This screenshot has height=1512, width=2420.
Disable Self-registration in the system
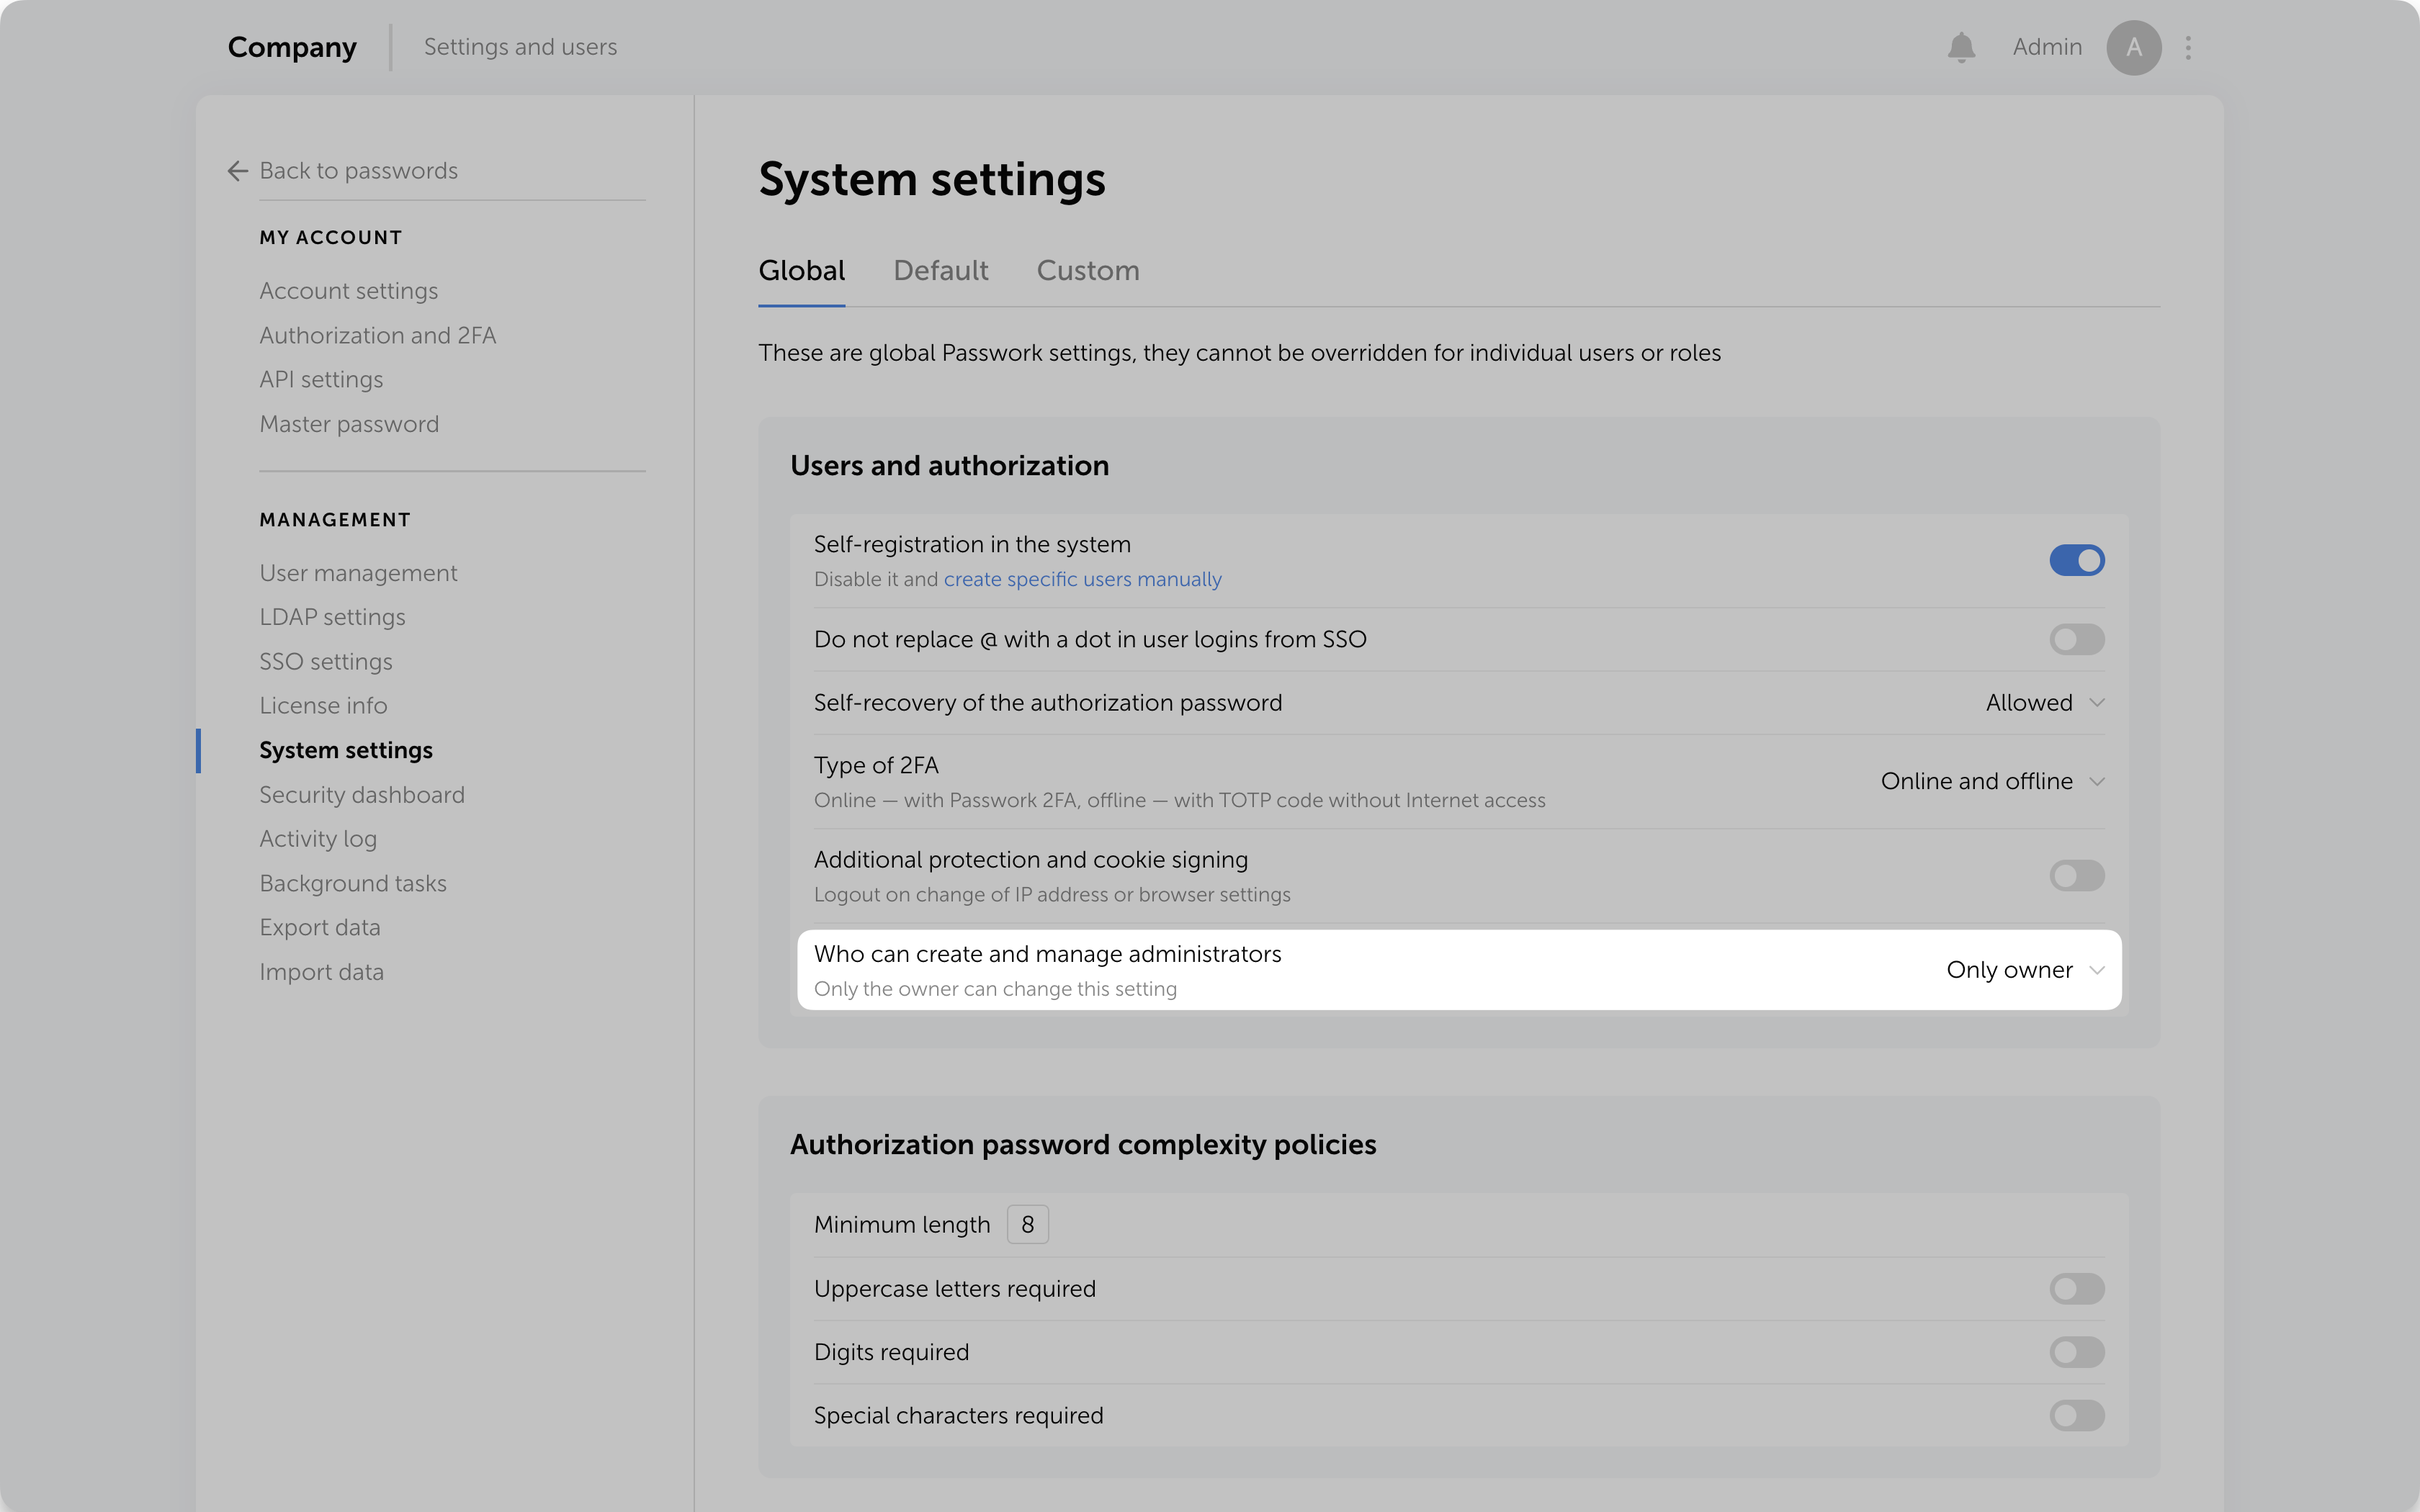[x=2077, y=560]
